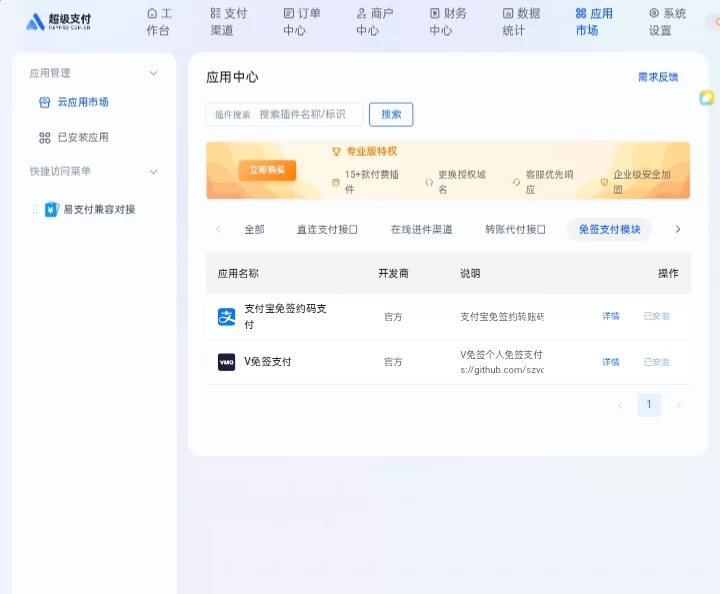Collapse the 应用管理 section
Image resolution: width=720 pixels, height=594 pixels.
pos(153,73)
